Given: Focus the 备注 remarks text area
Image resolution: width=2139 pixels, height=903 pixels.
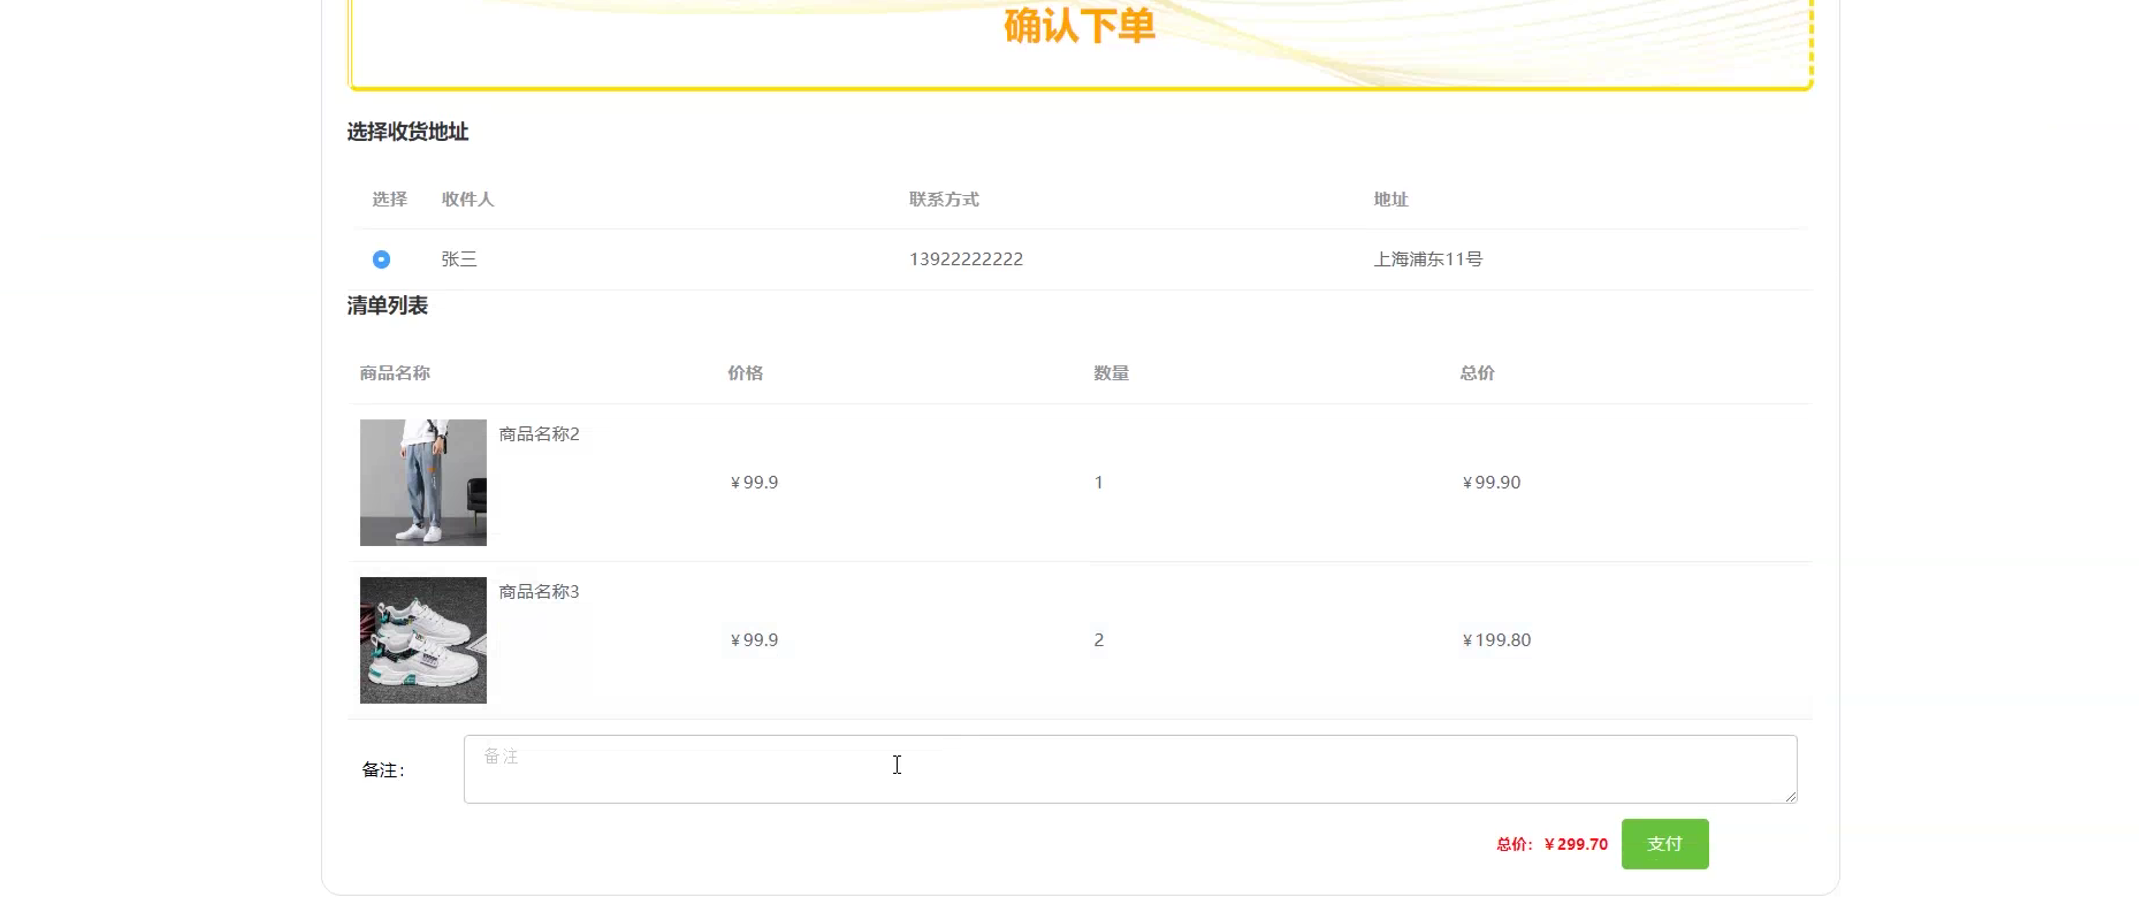Looking at the screenshot, I should (x=1130, y=769).
